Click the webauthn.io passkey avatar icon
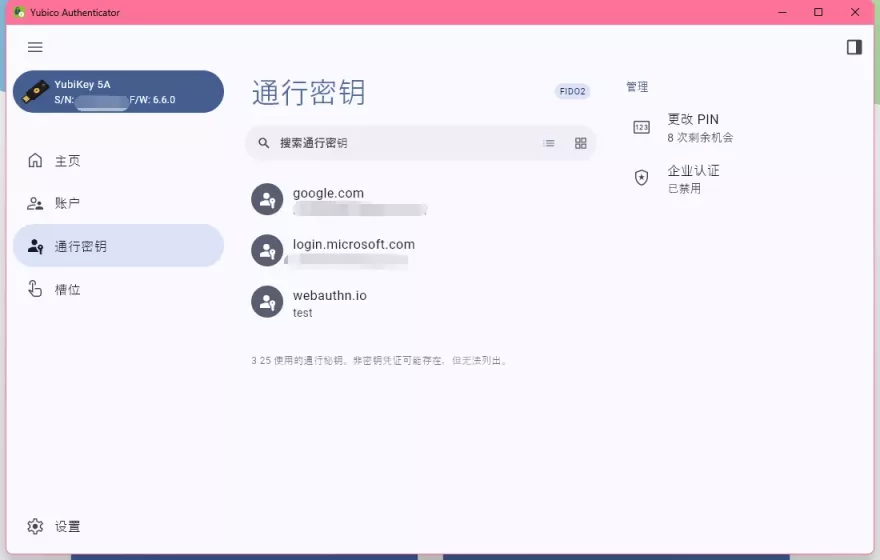 click(267, 302)
